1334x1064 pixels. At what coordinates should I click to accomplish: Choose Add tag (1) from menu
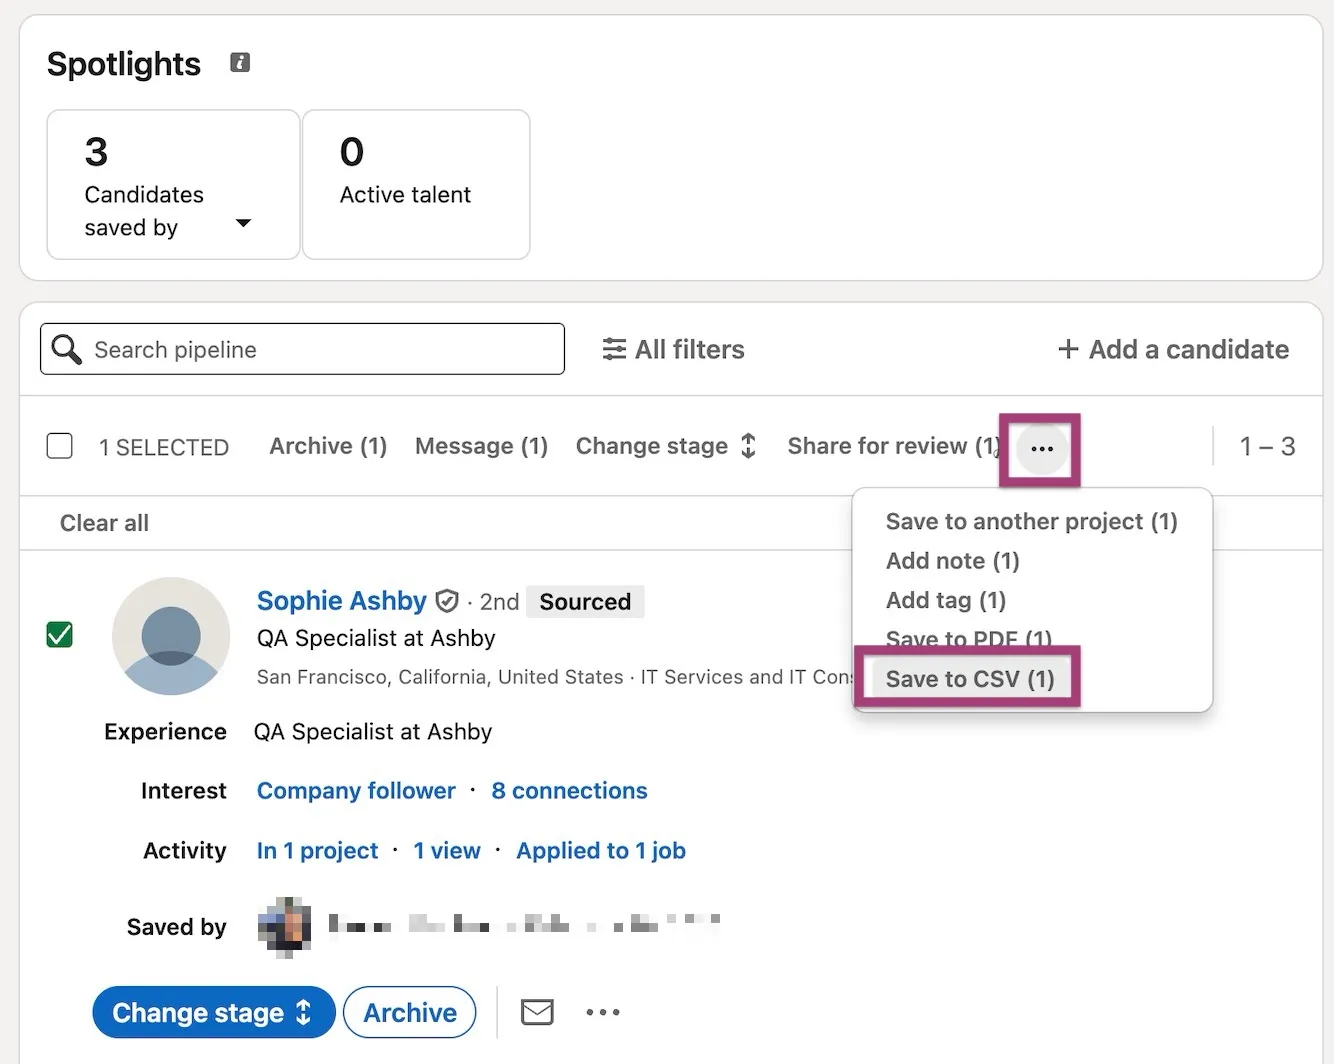945,600
